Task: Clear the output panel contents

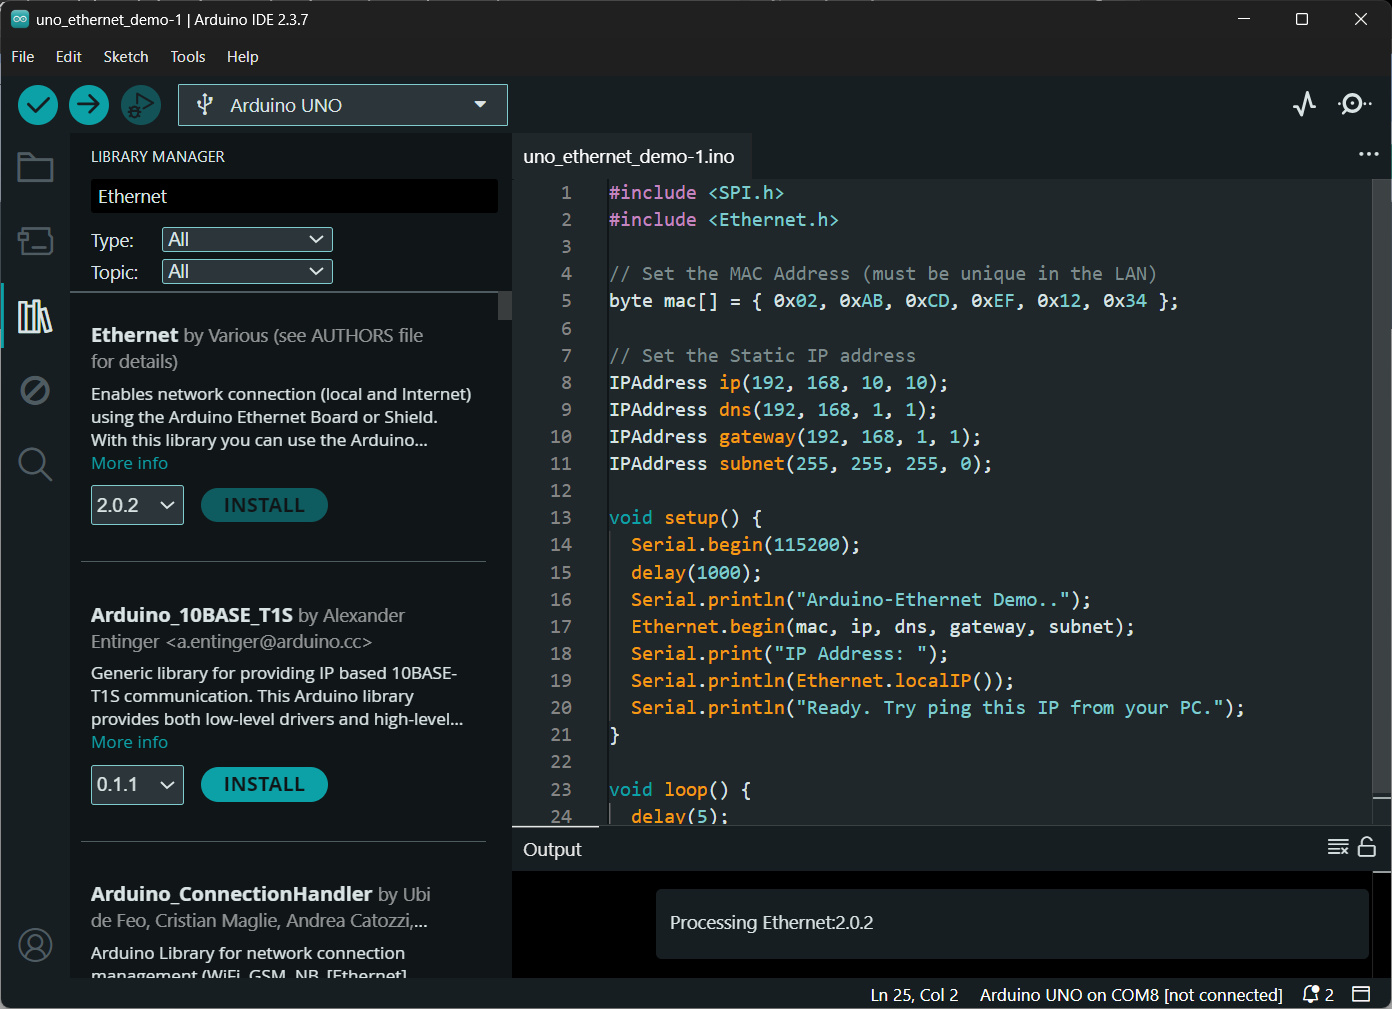Action: 1337,847
